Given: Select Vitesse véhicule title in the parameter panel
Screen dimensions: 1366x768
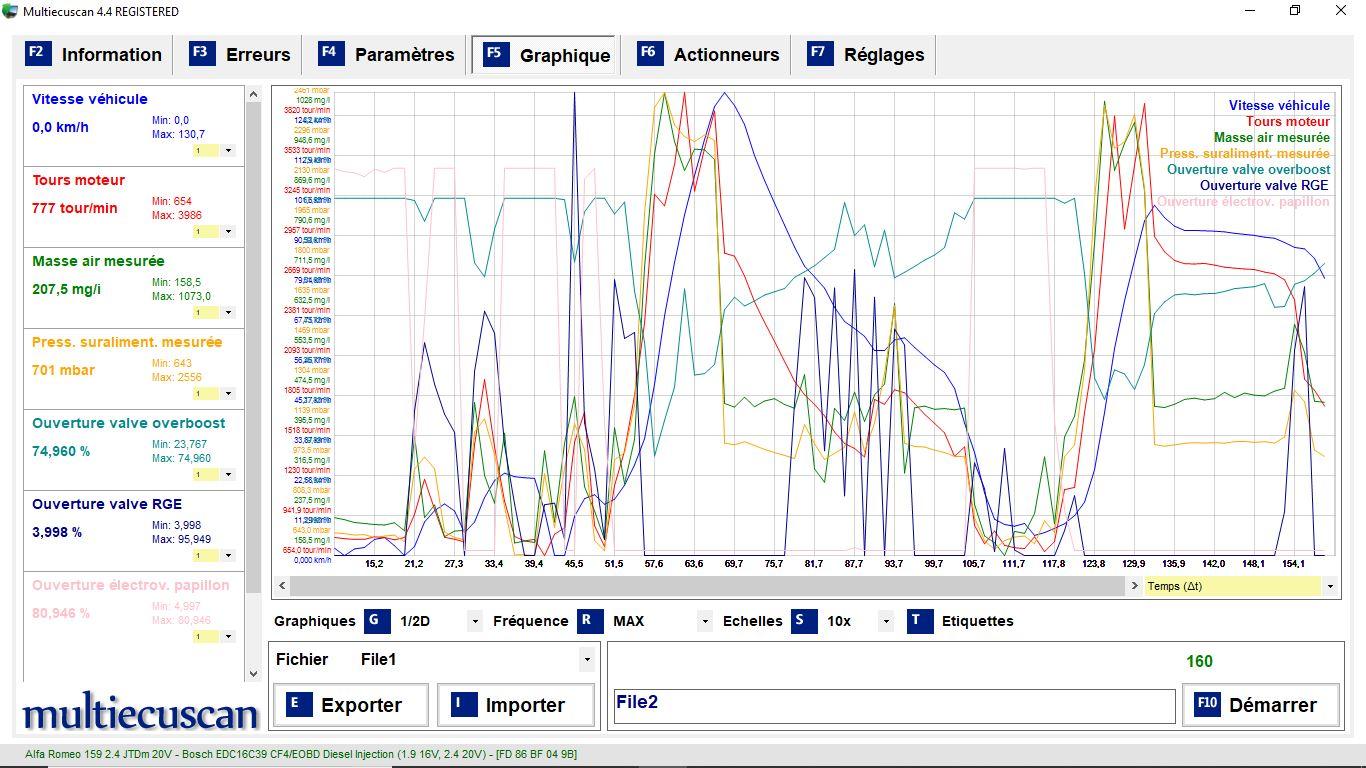Looking at the screenshot, I should tap(90, 99).
